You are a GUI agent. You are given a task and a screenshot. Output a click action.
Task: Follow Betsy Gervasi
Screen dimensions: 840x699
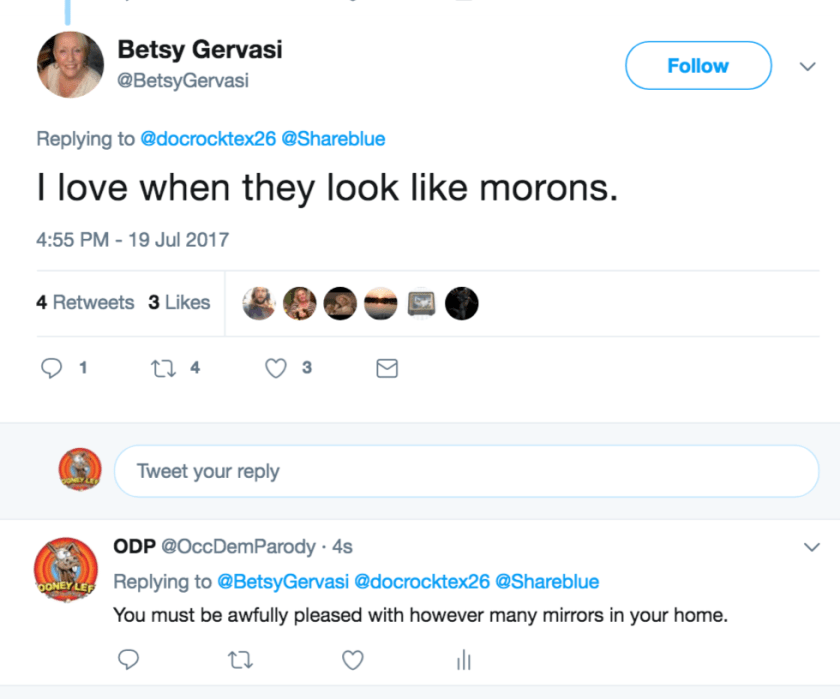click(698, 66)
